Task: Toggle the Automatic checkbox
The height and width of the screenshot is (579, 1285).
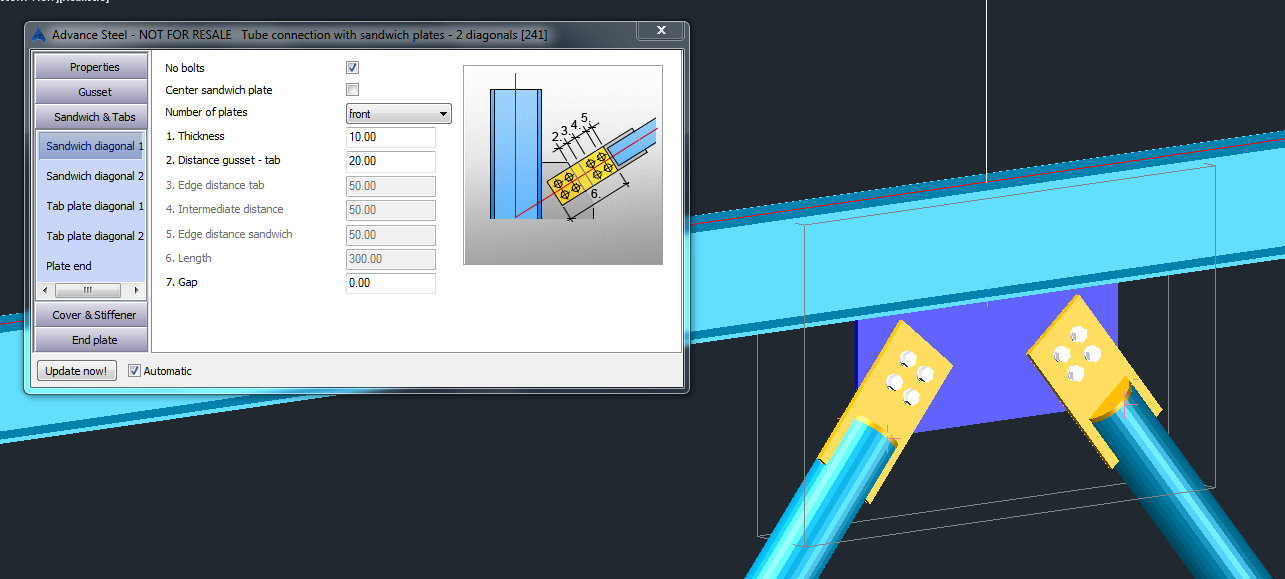Action: coord(135,371)
